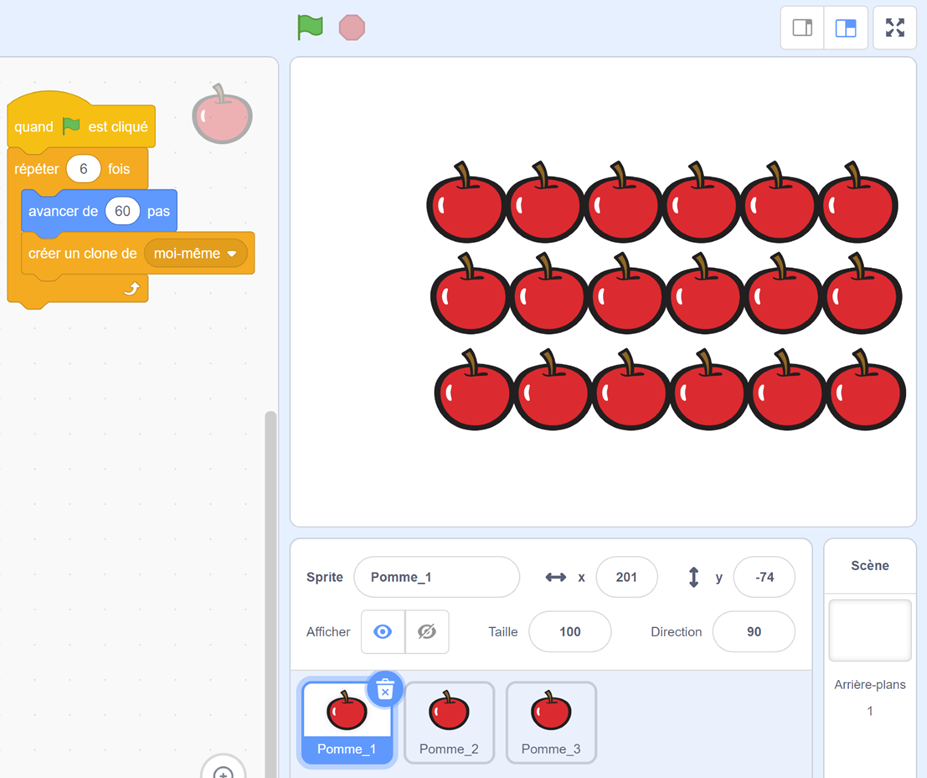The image size is (927, 778).
Task: Enter full screen stage mode
Action: (895, 28)
